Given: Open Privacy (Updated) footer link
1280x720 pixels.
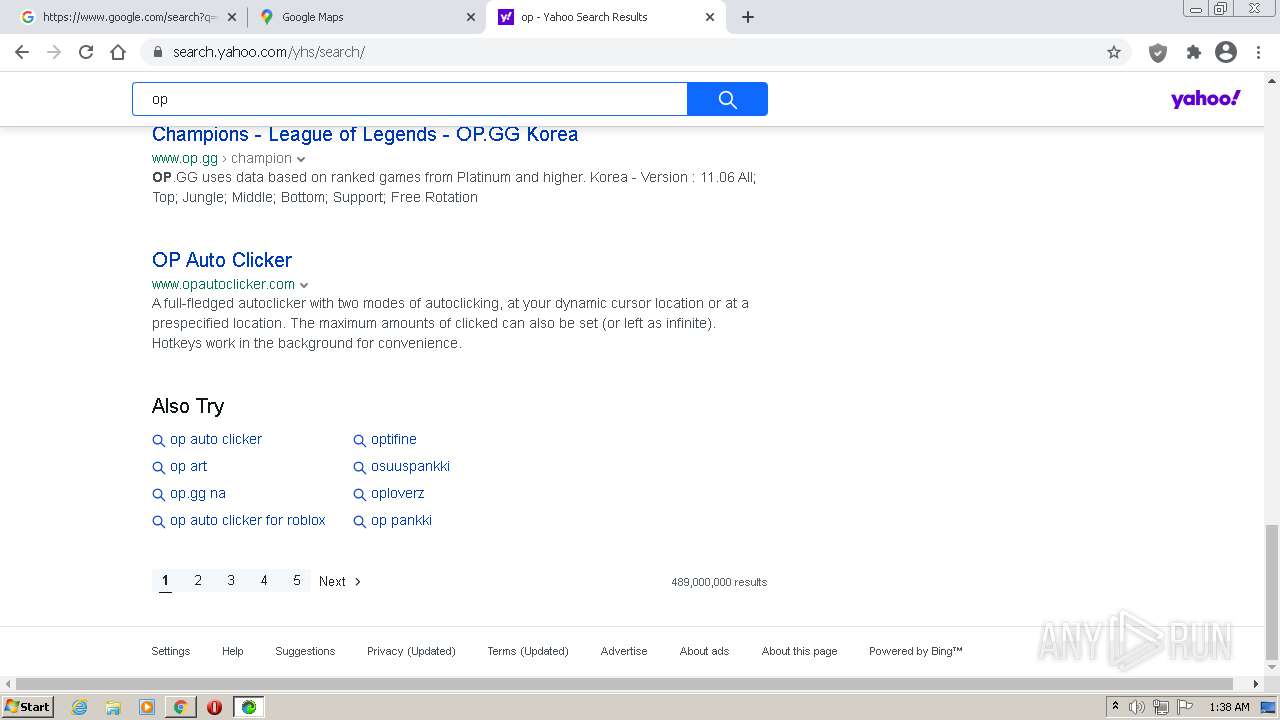Looking at the screenshot, I should [411, 651].
